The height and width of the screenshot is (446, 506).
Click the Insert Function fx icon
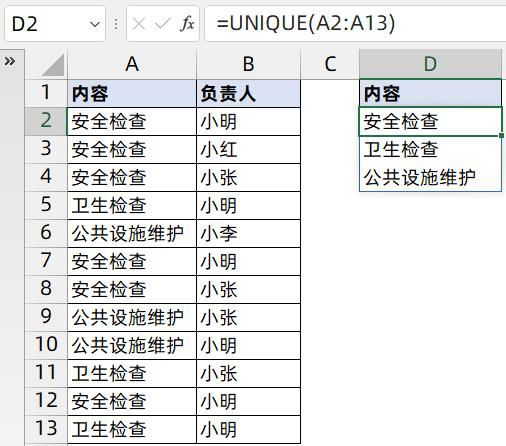187,24
